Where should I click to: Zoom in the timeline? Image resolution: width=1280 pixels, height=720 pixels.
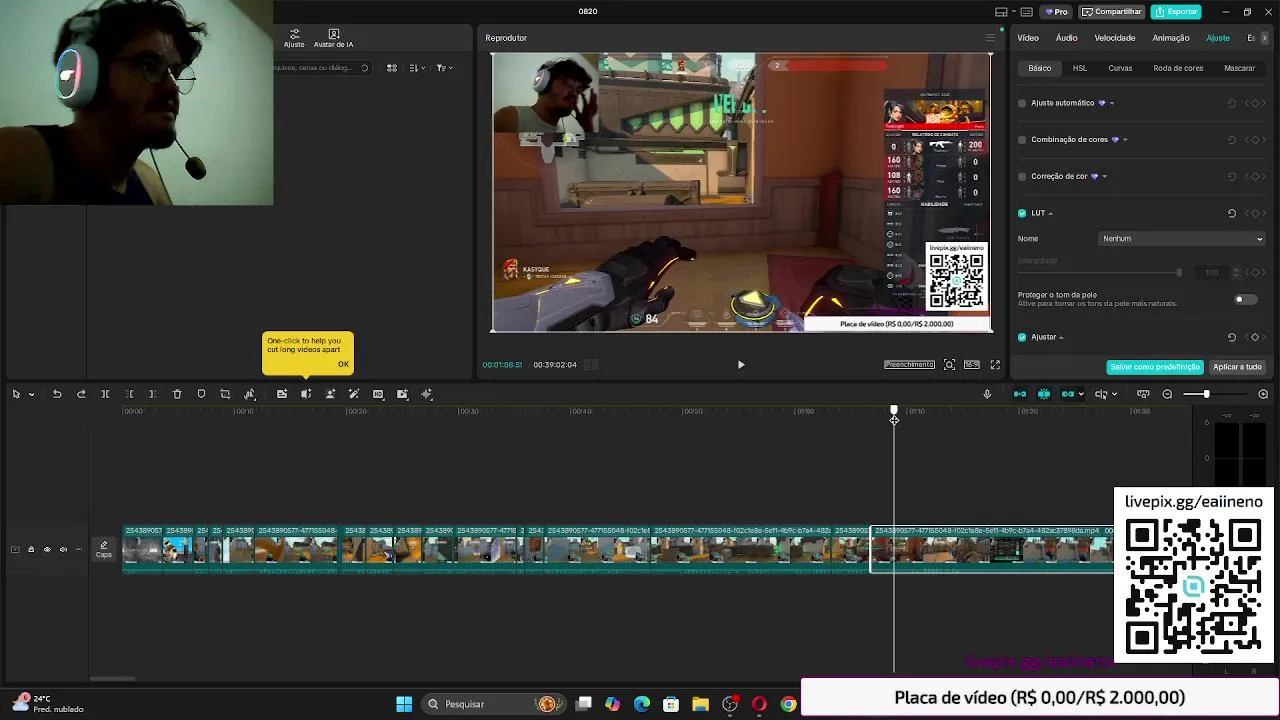[x=1263, y=394]
